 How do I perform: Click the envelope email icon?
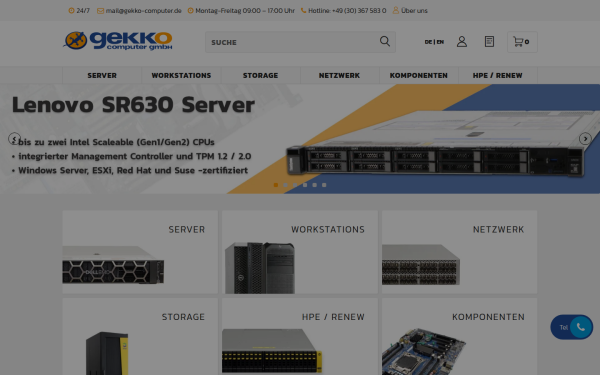point(100,11)
